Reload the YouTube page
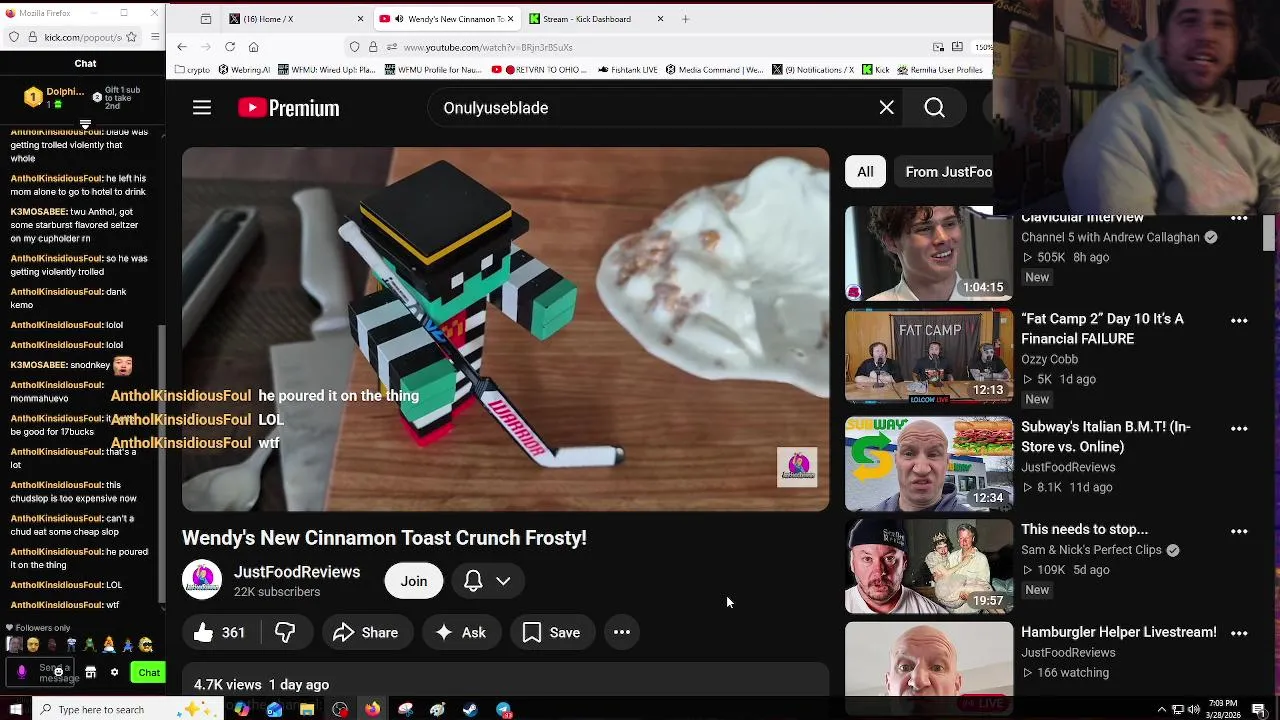 (230, 47)
